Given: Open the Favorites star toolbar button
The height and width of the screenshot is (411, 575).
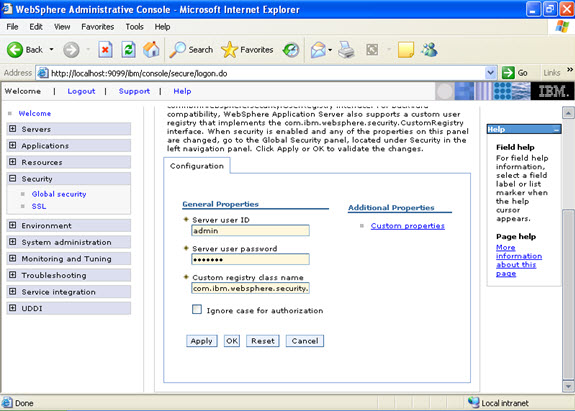Looking at the screenshot, I should pos(247,49).
